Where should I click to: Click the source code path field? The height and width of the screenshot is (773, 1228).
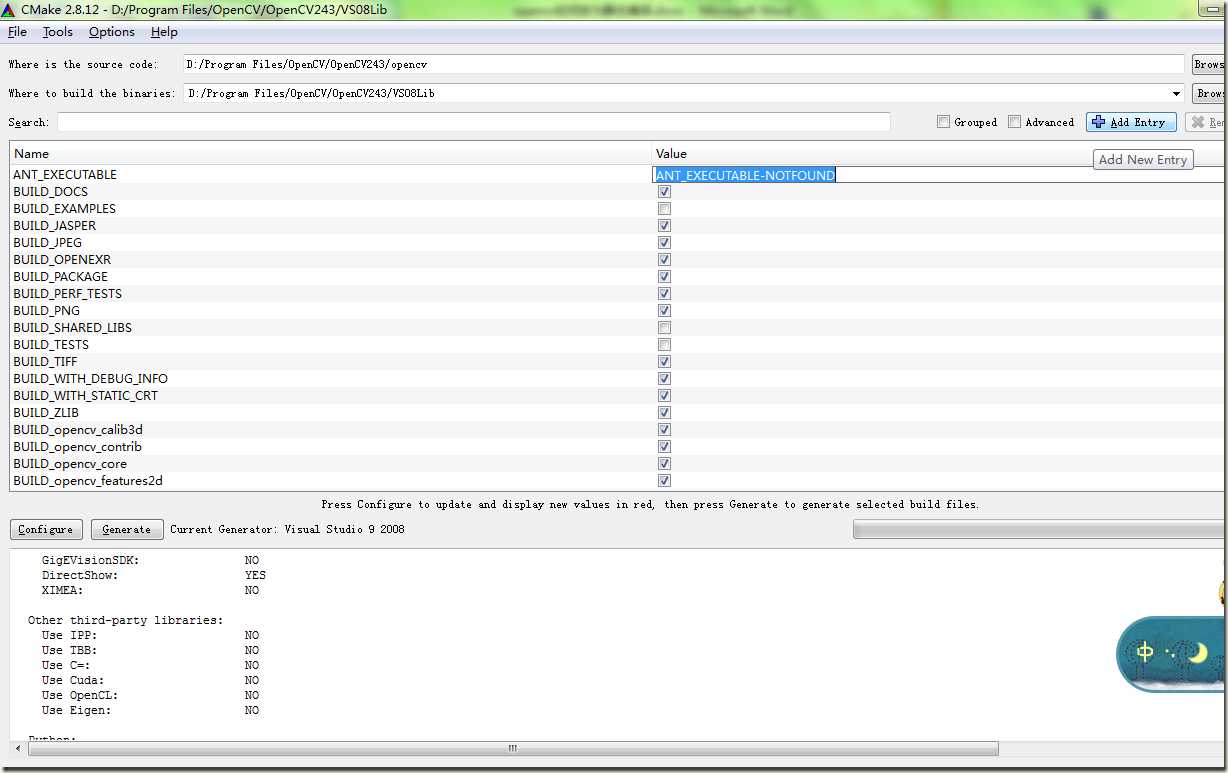[x=683, y=64]
